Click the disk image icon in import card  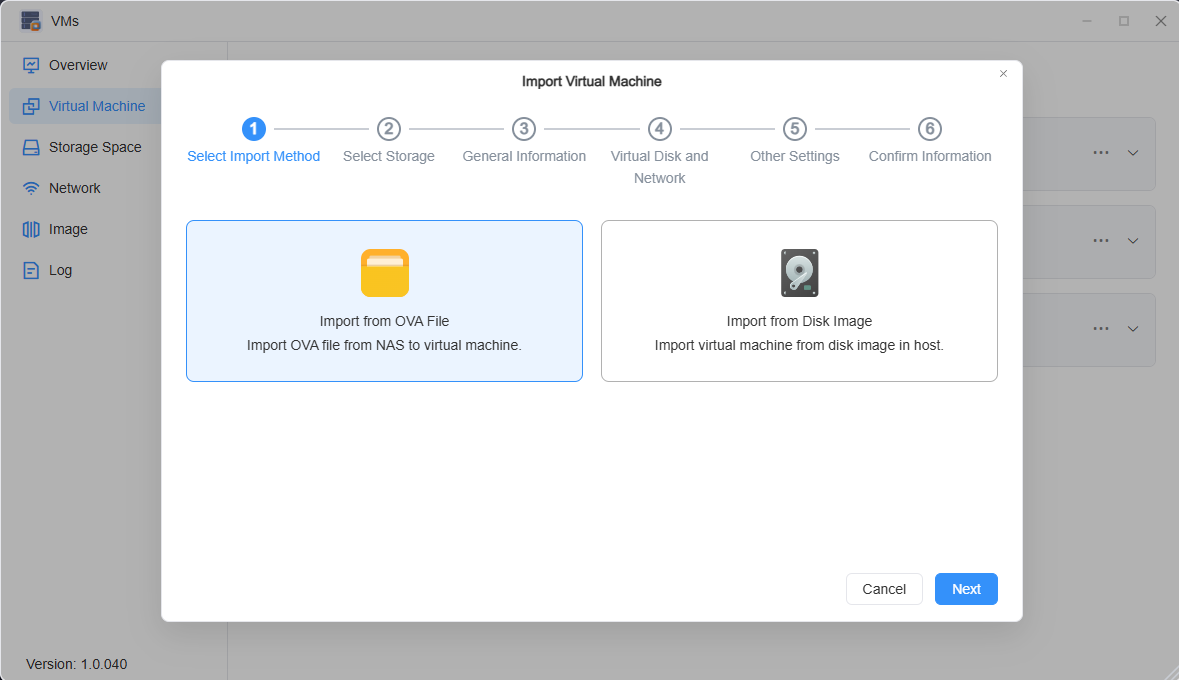point(799,272)
